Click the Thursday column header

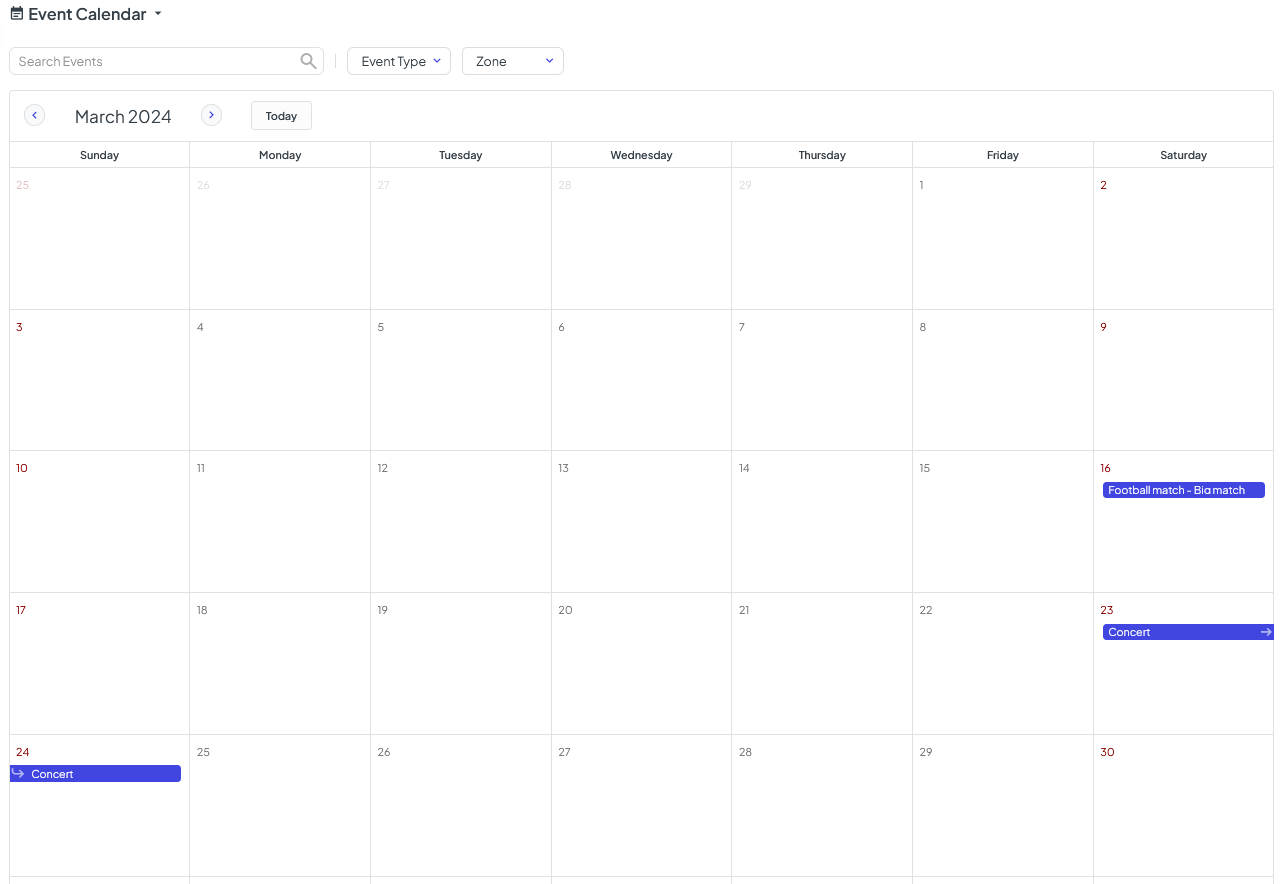822,155
